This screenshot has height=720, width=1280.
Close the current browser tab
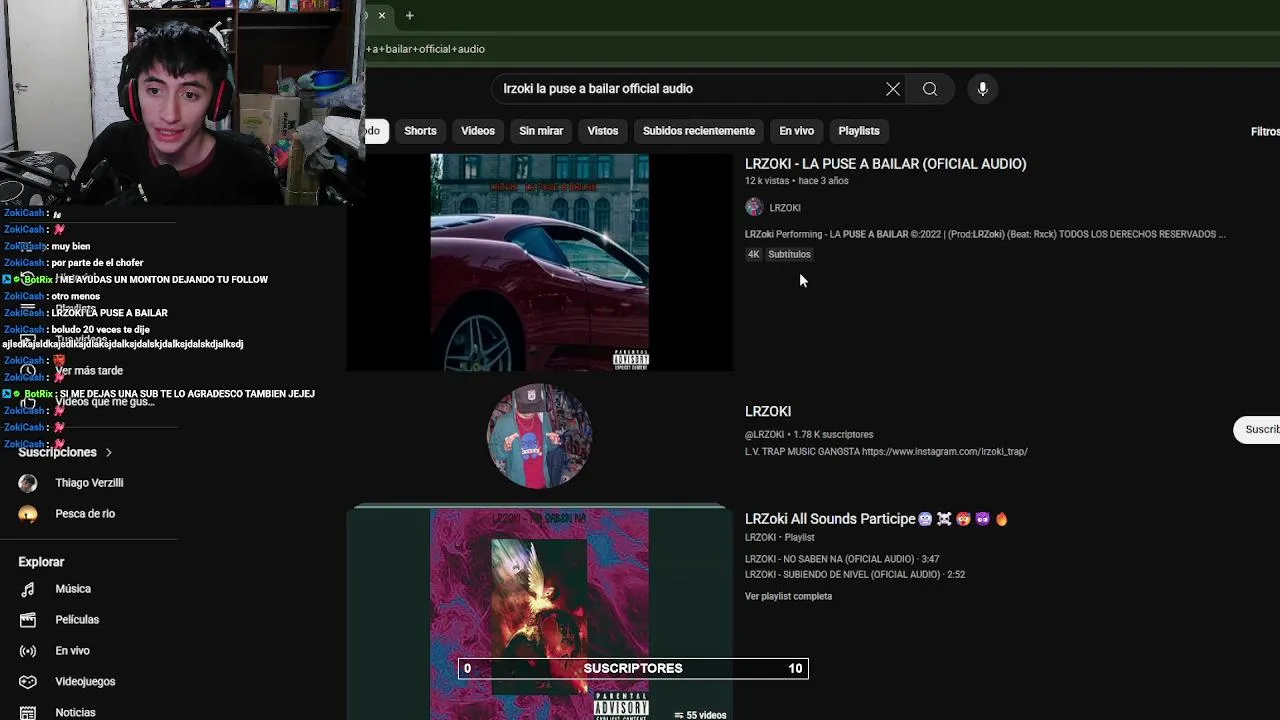381,15
